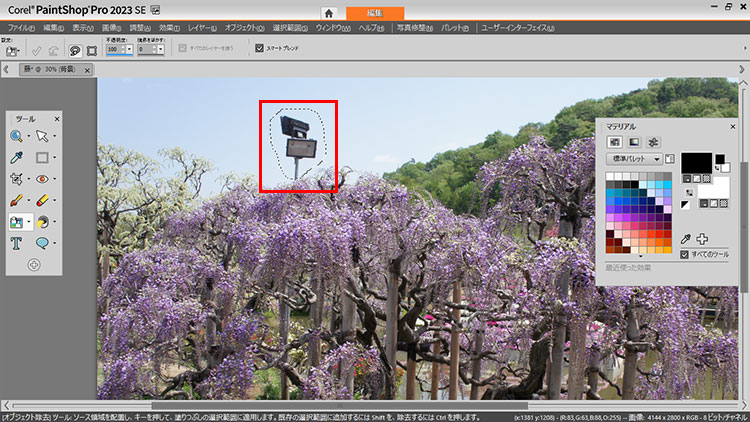Activate the Red Eye tool
Image resolution: width=750 pixels, height=422 pixels.
pos(43,178)
